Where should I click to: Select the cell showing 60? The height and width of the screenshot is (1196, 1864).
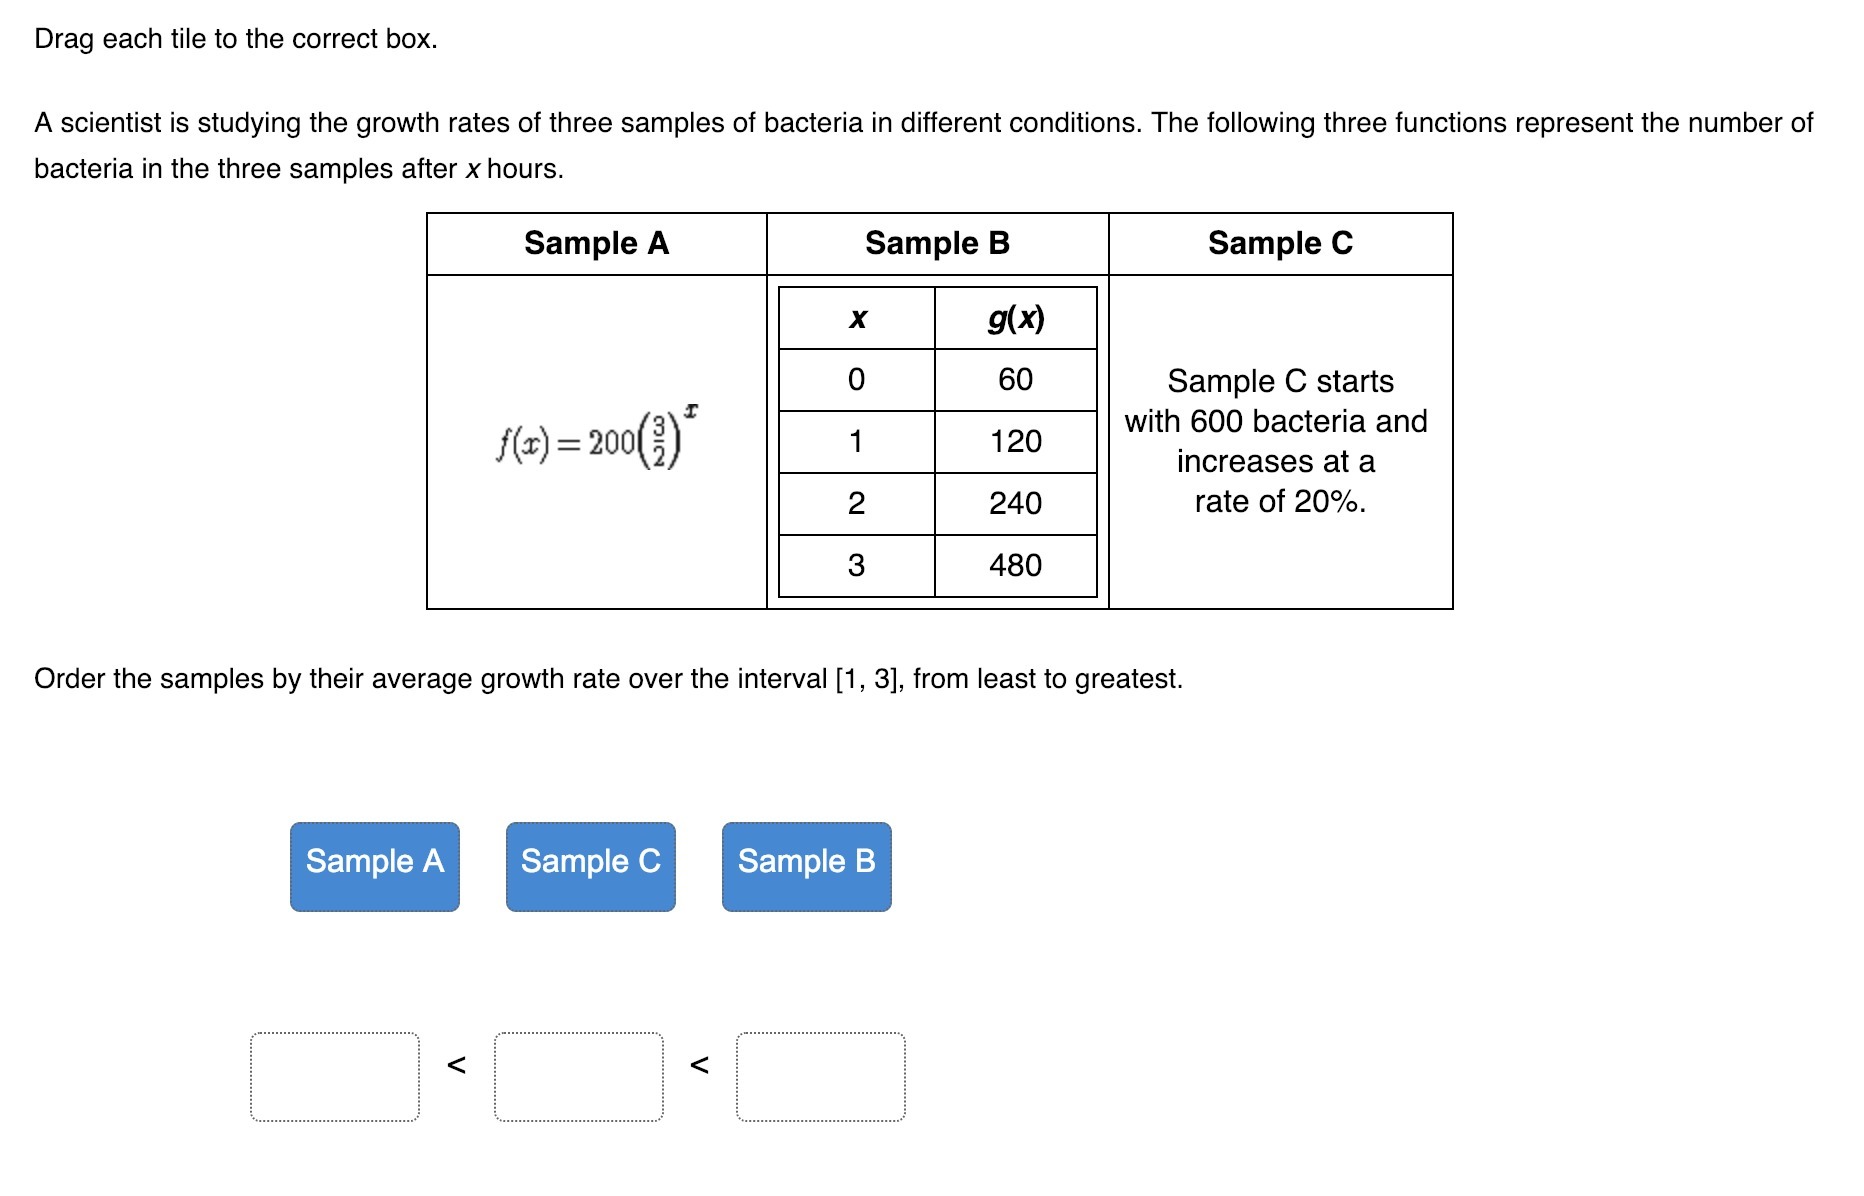point(1016,380)
